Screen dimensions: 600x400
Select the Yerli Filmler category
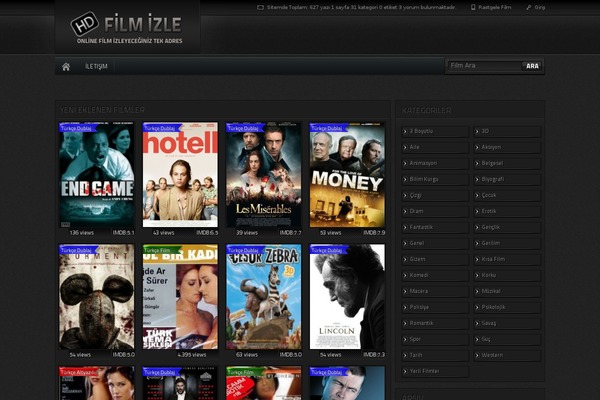(435, 372)
